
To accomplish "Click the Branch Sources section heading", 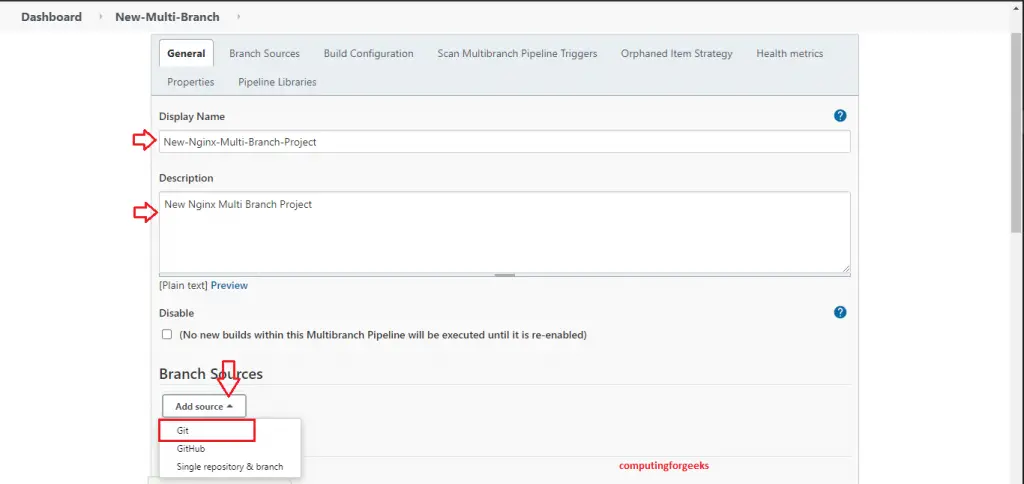I will 211,374.
